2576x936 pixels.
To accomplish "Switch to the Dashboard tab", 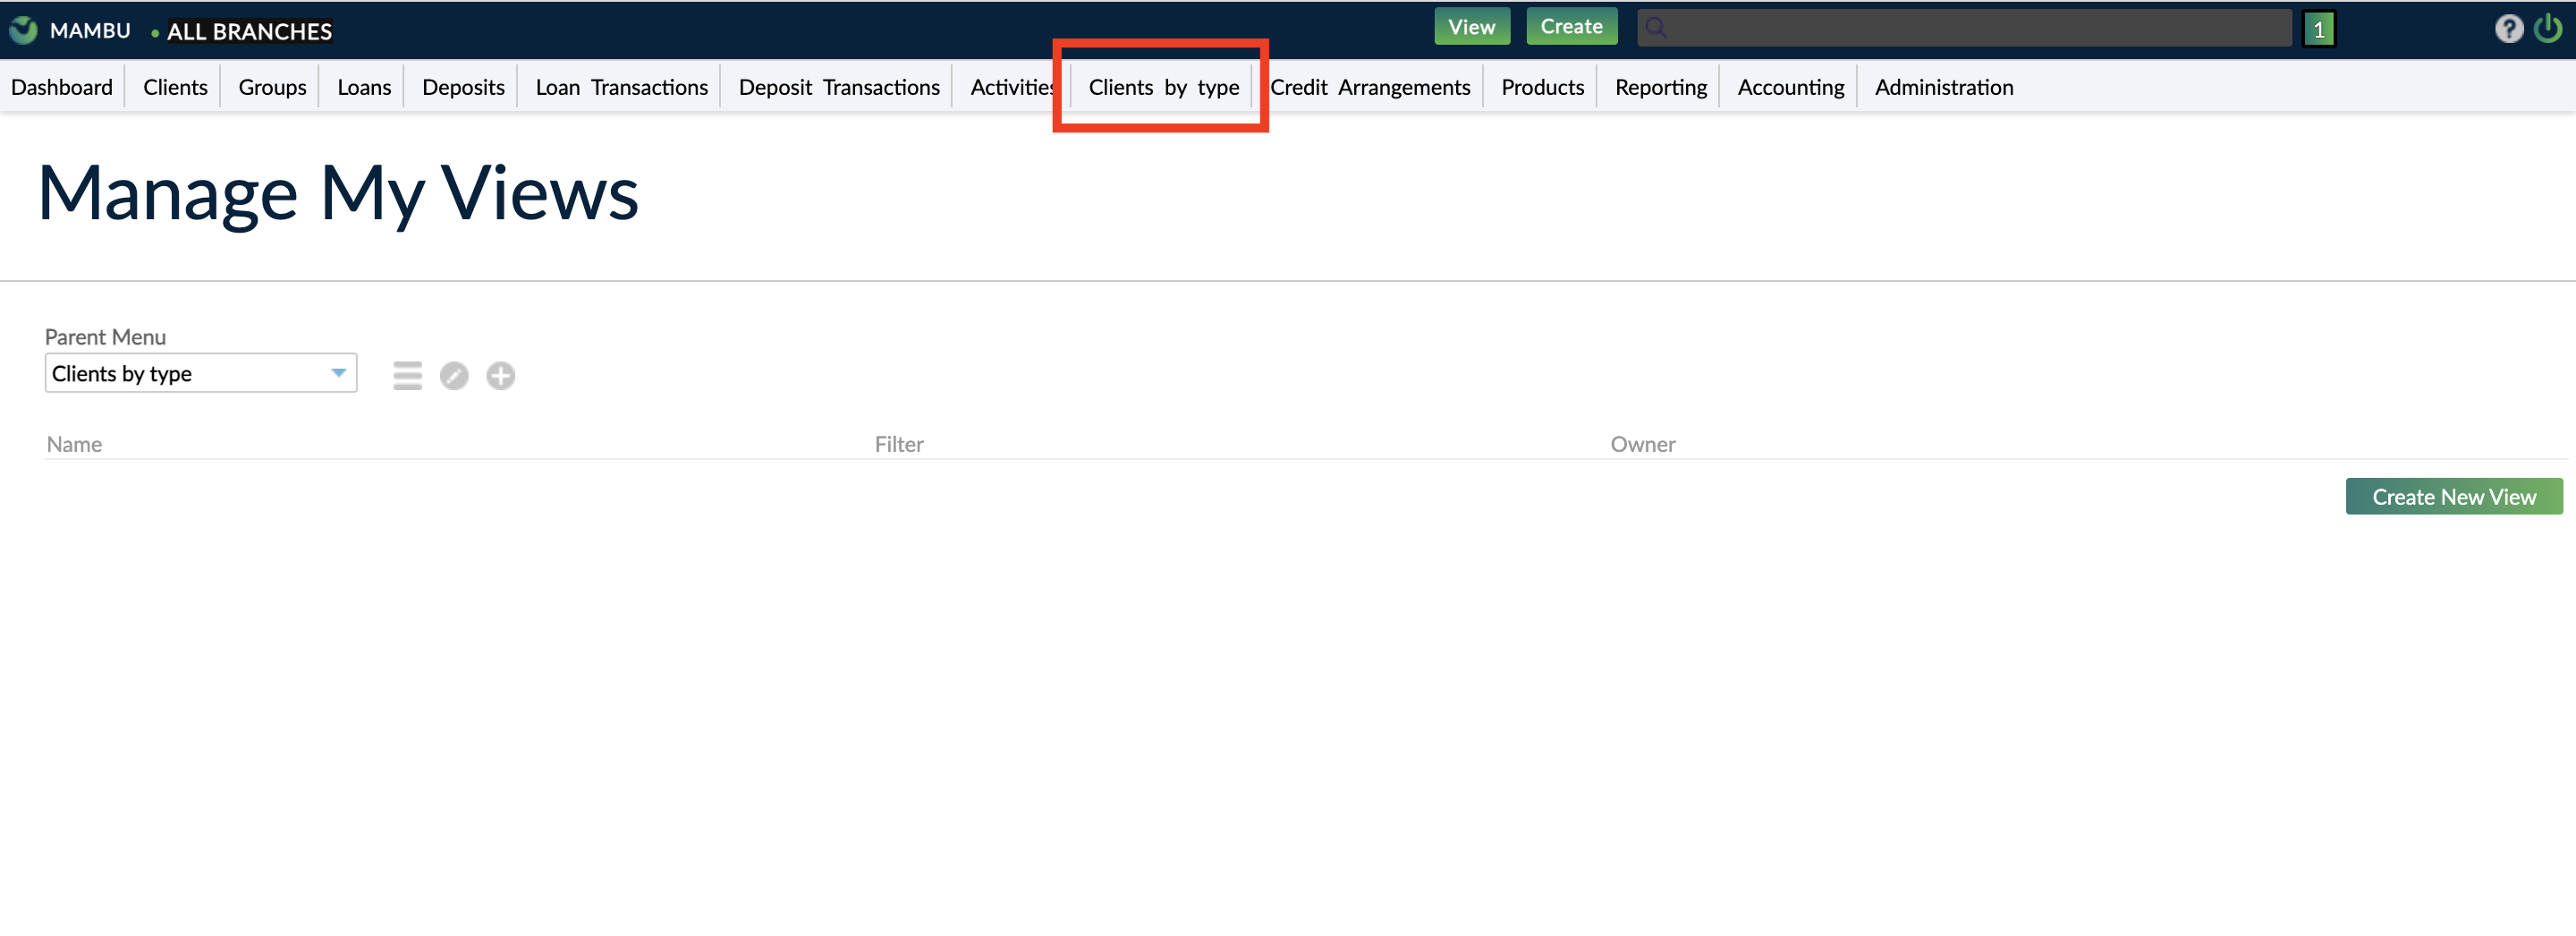I will click(61, 87).
